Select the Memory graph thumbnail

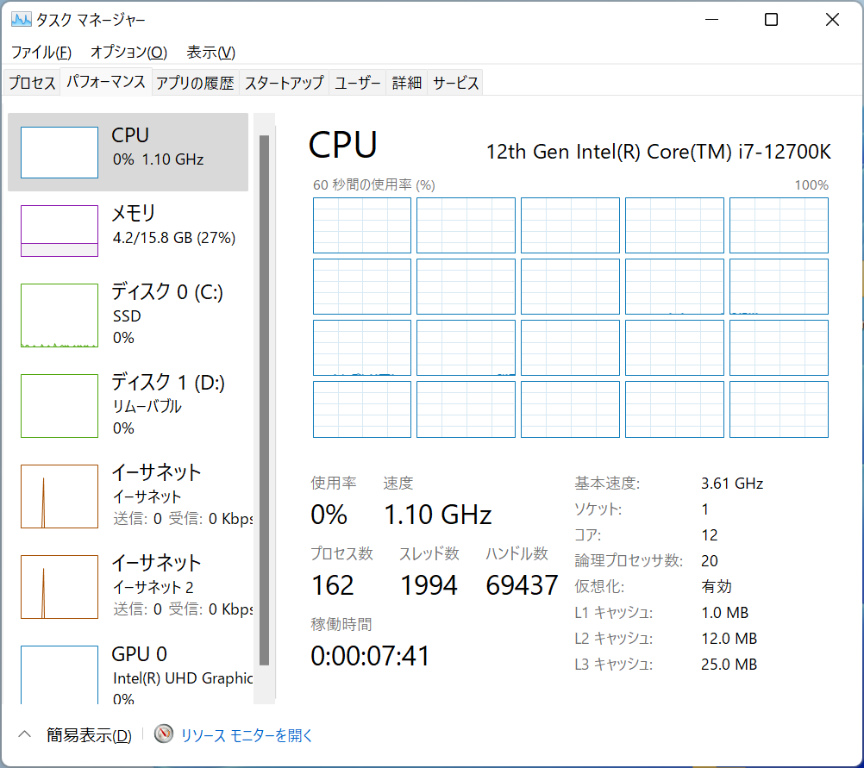[x=59, y=231]
